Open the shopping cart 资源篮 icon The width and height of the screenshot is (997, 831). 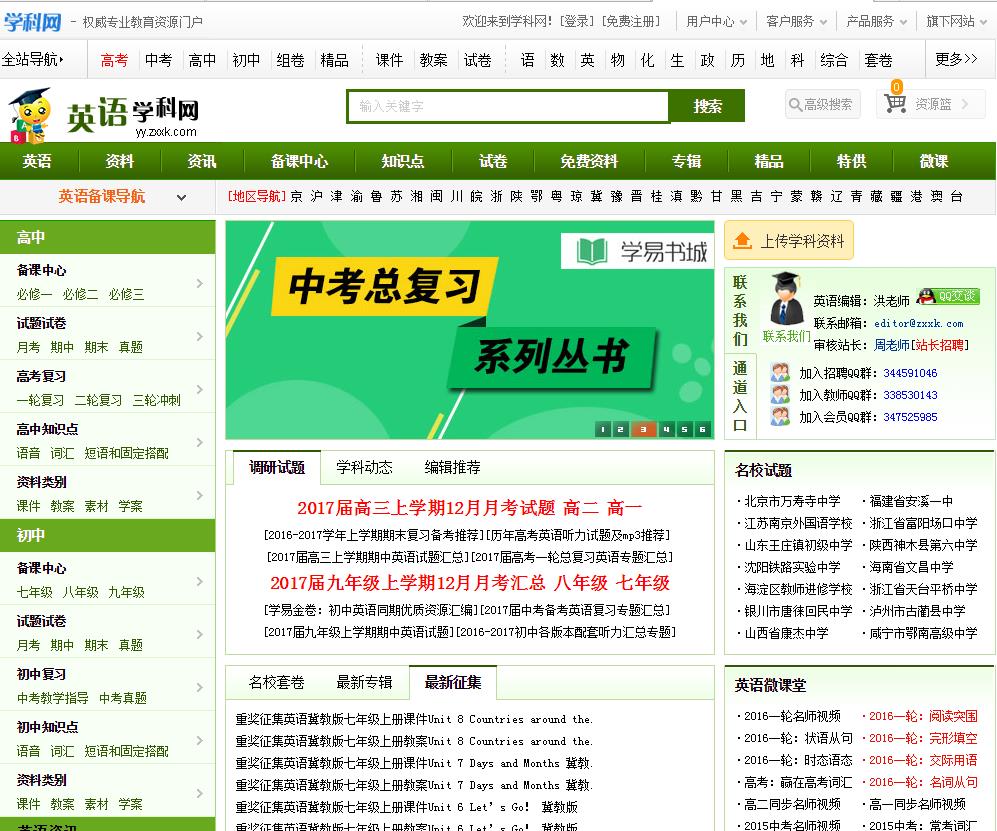[895, 103]
